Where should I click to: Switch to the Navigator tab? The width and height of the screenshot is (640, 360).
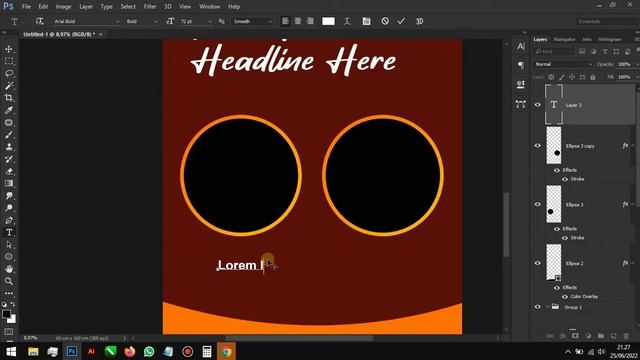(564, 40)
